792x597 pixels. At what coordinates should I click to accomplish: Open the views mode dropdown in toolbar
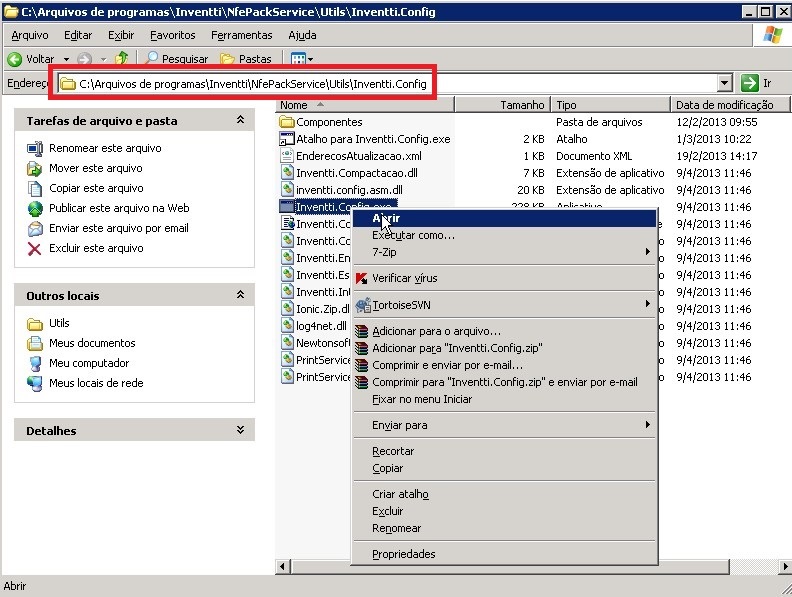[x=302, y=59]
